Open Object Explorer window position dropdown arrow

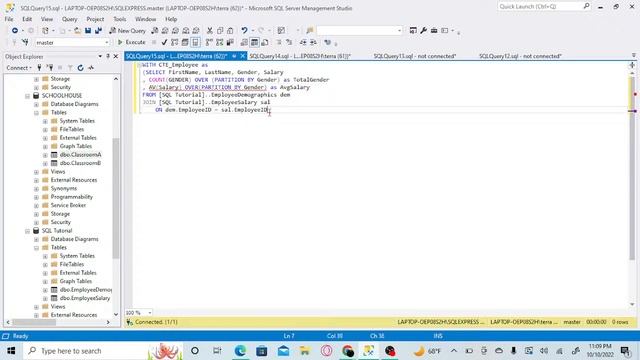pyautogui.click(x=100, y=56)
